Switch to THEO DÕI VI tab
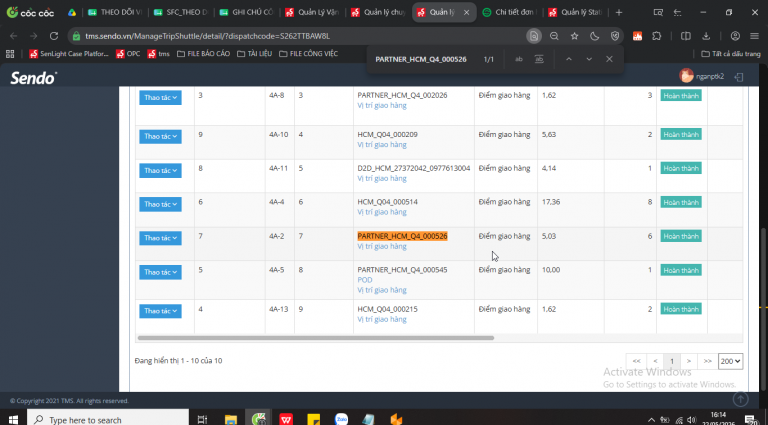This screenshot has width=768, height=425. (x=113, y=13)
